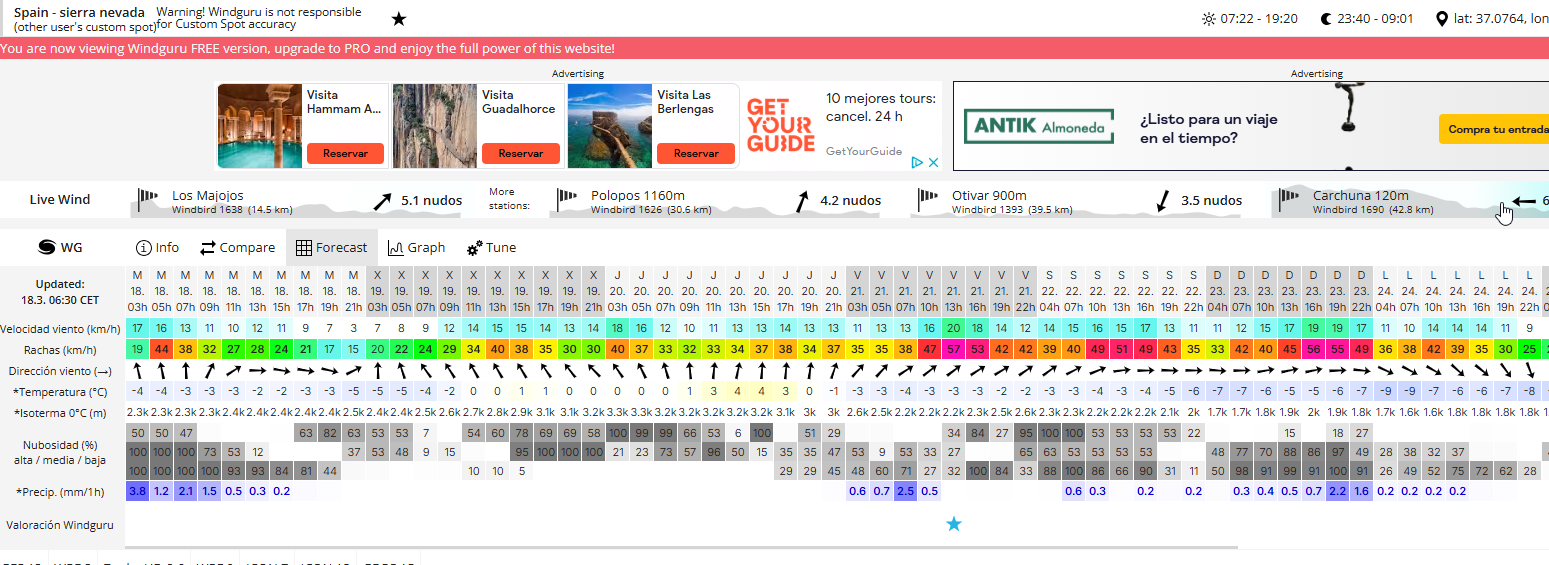The width and height of the screenshot is (1549, 565).
Task: Close the GetYourGuide ad with X
Action: tap(932, 162)
